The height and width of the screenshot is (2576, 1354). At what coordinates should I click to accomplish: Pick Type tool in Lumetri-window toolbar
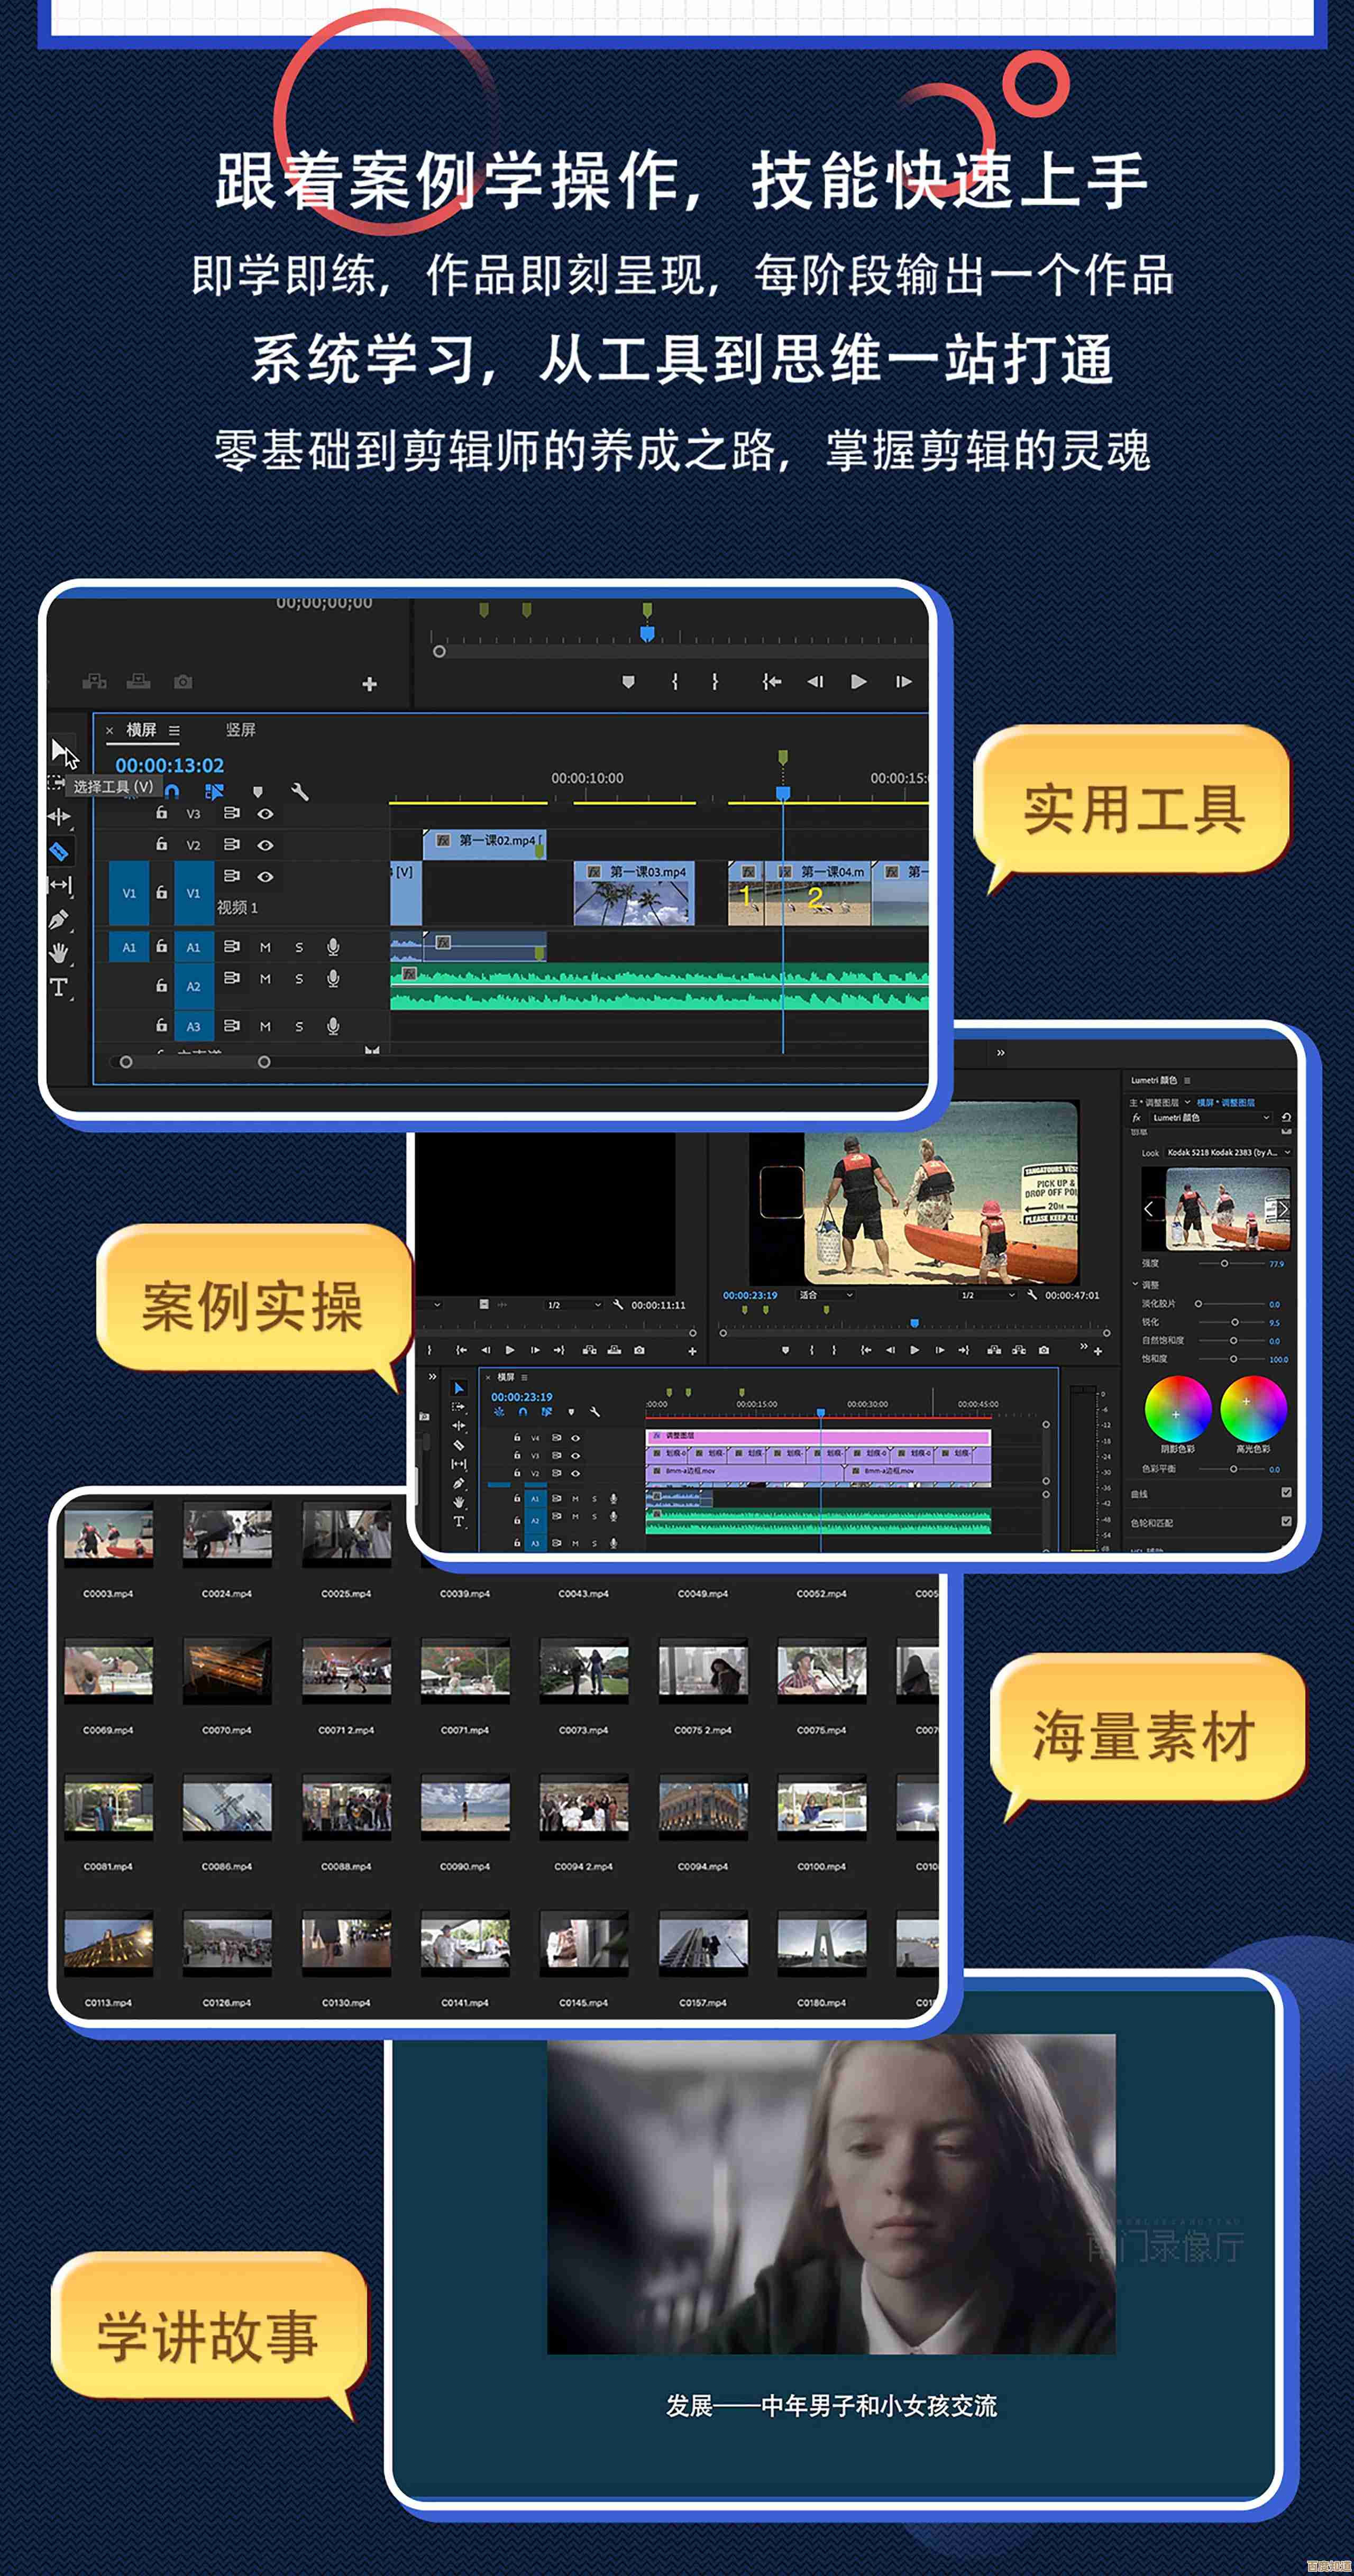point(459,1521)
